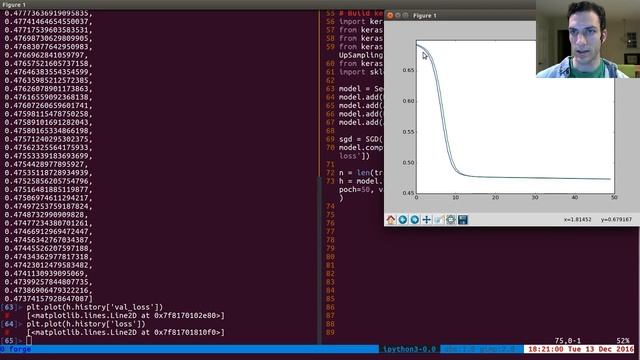Click output value 0.47506974611294217
This screenshot has height=360, width=640.
pos(48,198)
